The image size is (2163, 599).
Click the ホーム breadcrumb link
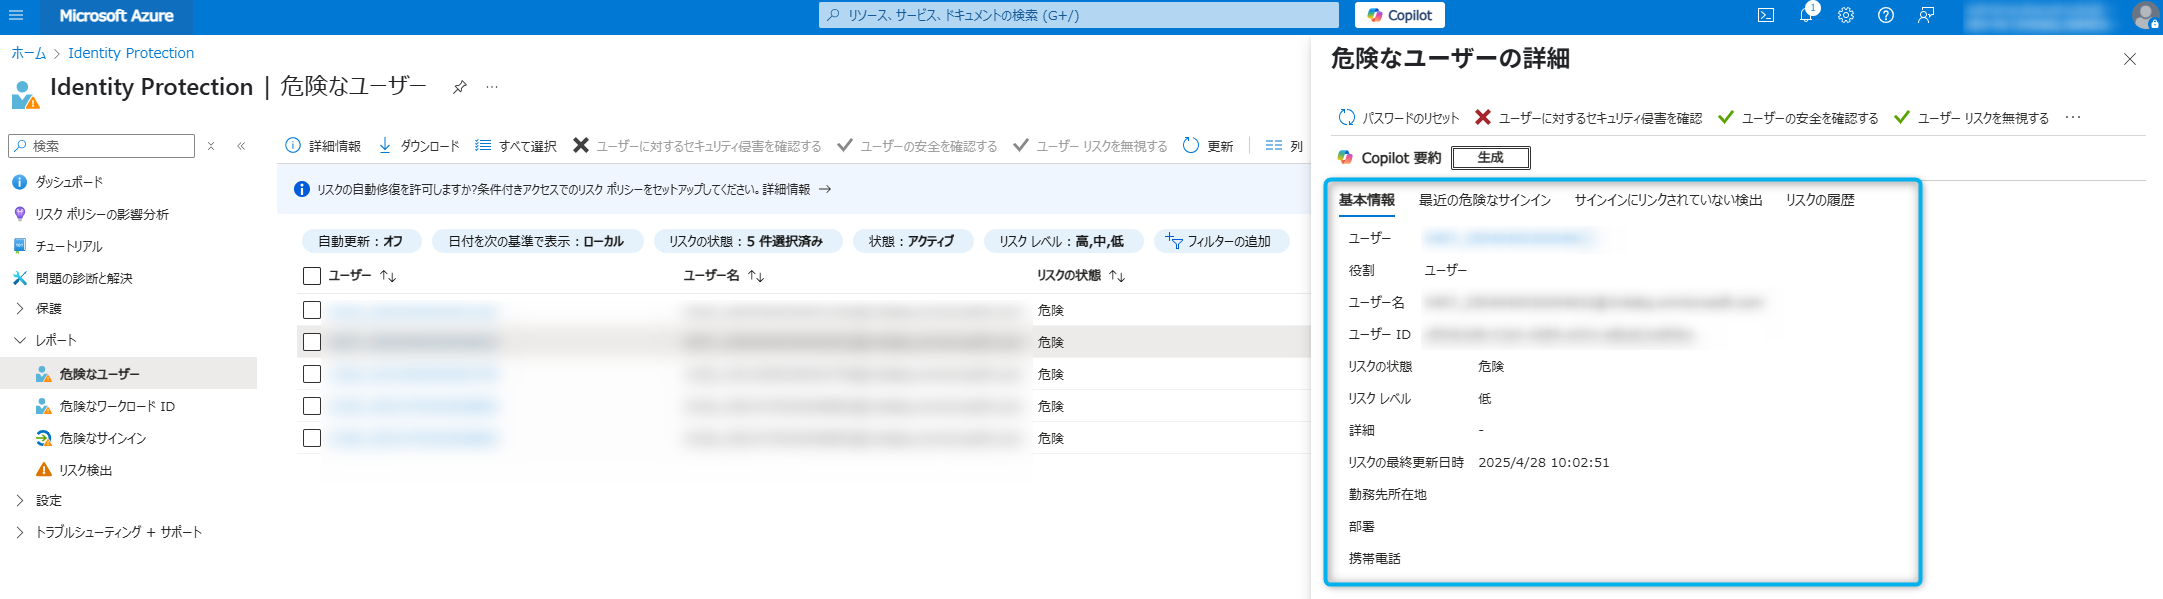(x=29, y=53)
